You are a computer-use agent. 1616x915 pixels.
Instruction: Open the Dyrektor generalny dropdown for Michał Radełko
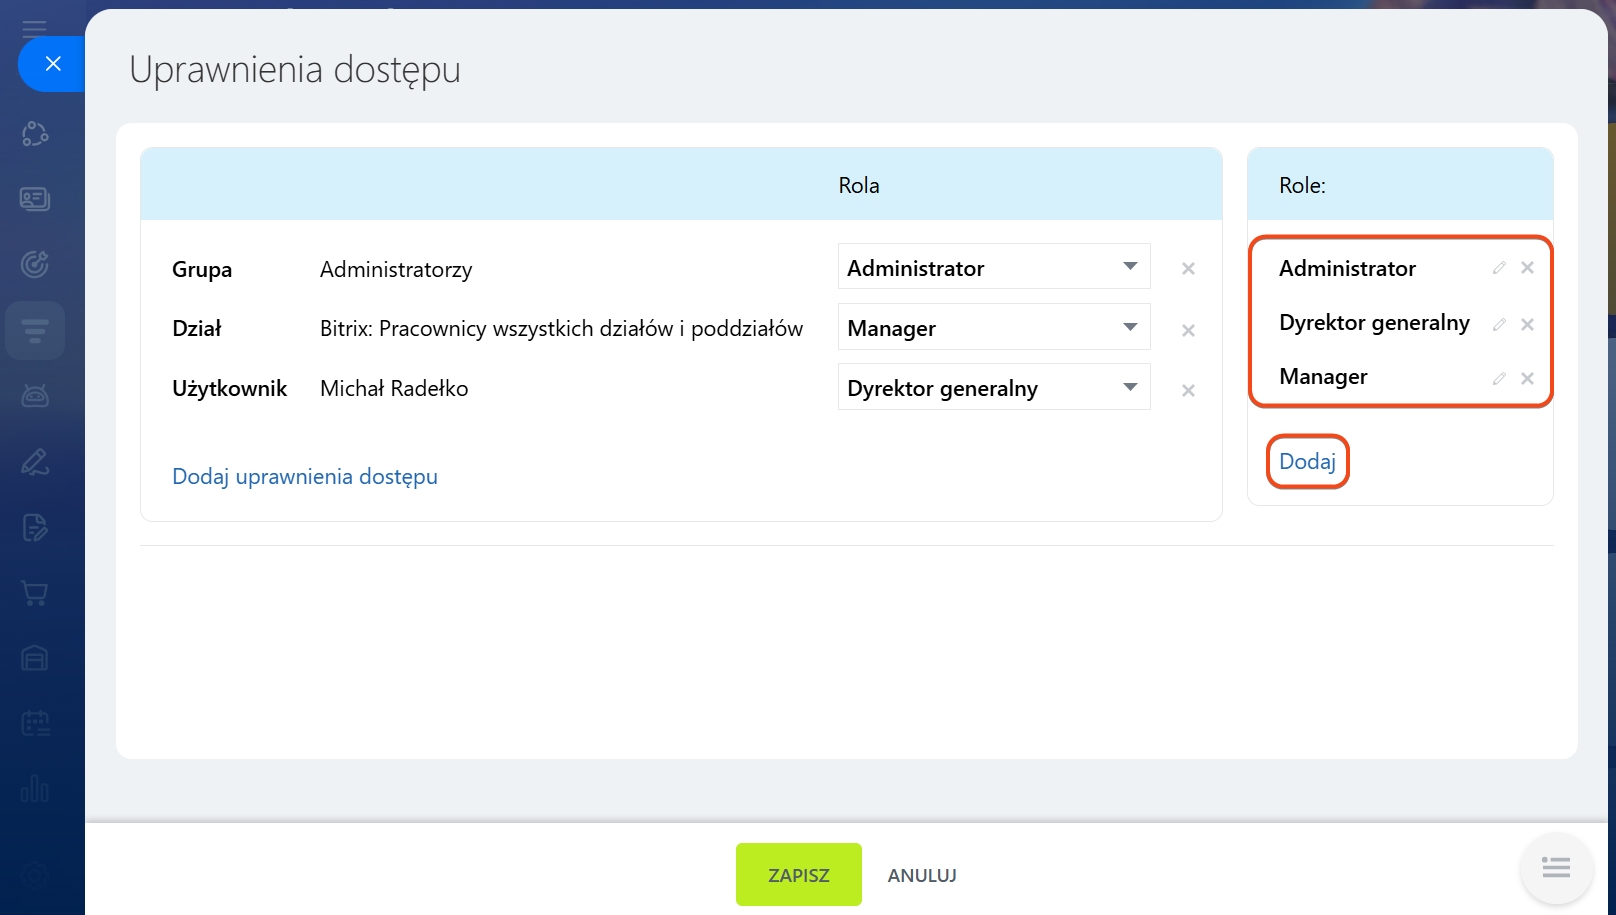pos(993,387)
